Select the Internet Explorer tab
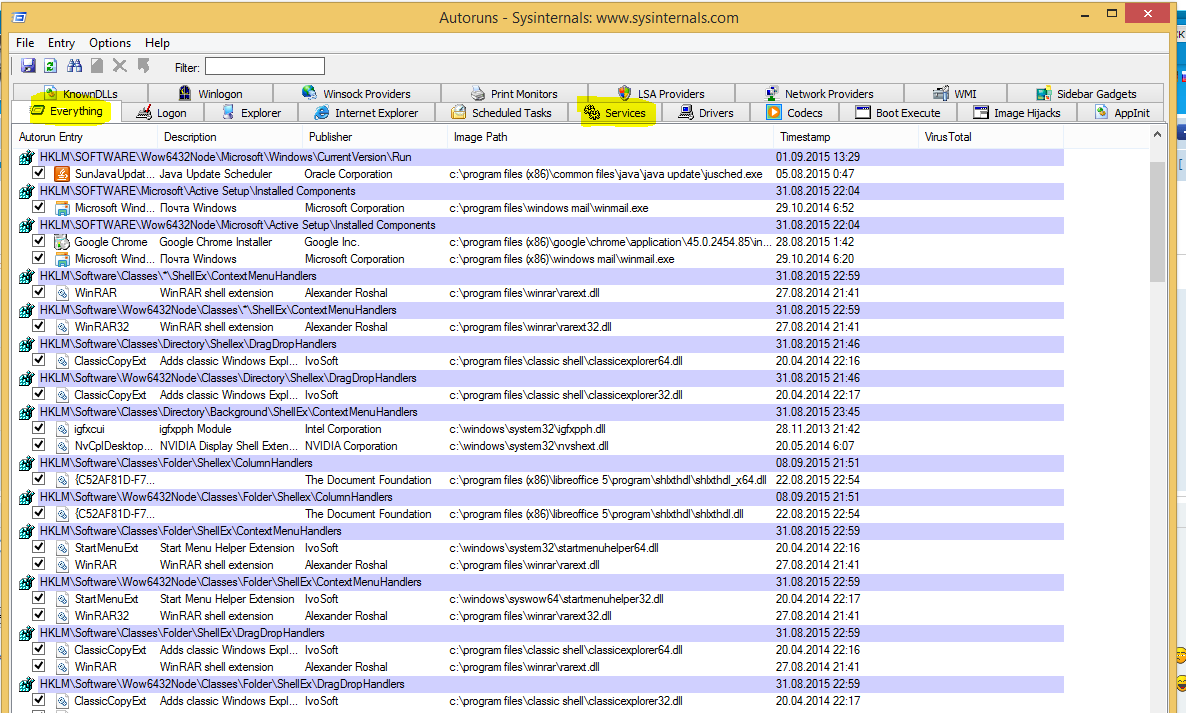 tap(366, 113)
